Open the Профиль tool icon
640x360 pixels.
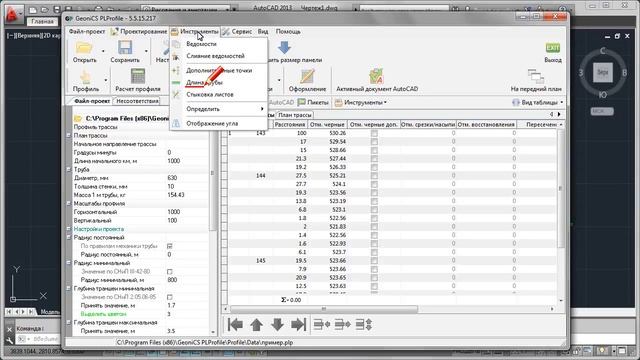coord(85,77)
